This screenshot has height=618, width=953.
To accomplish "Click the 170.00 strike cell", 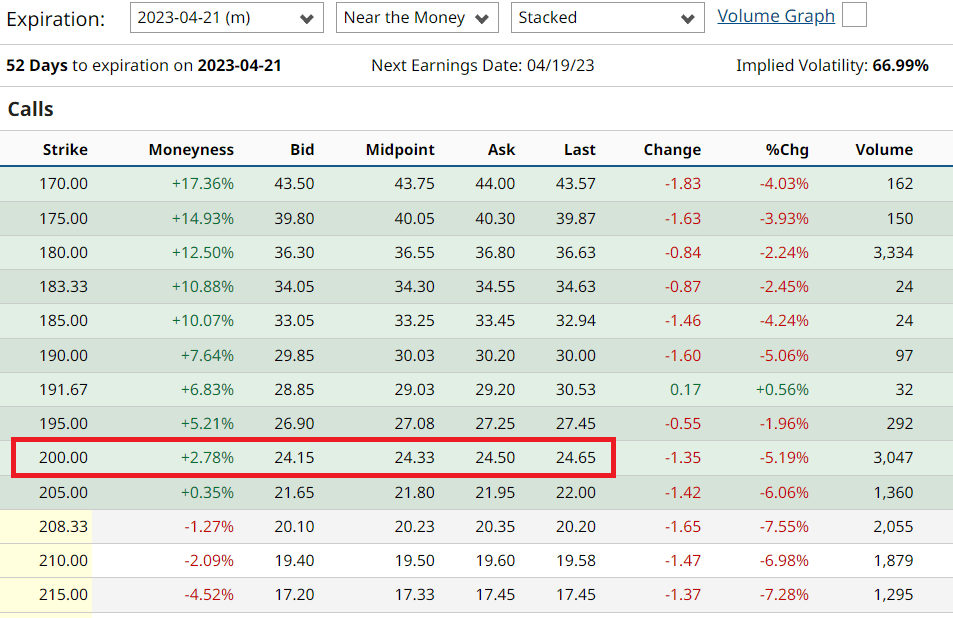I will tap(64, 184).
